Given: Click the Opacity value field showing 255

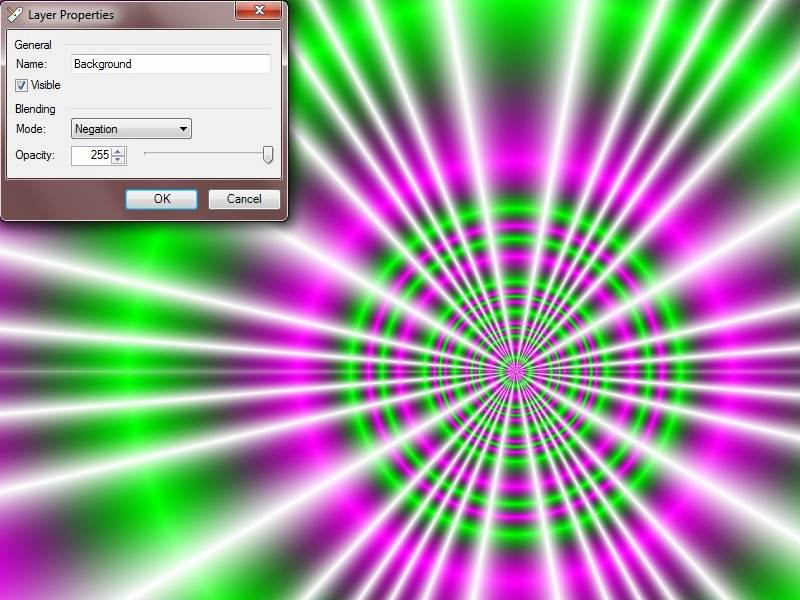Looking at the screenshot, I should (x=91, y=155).
